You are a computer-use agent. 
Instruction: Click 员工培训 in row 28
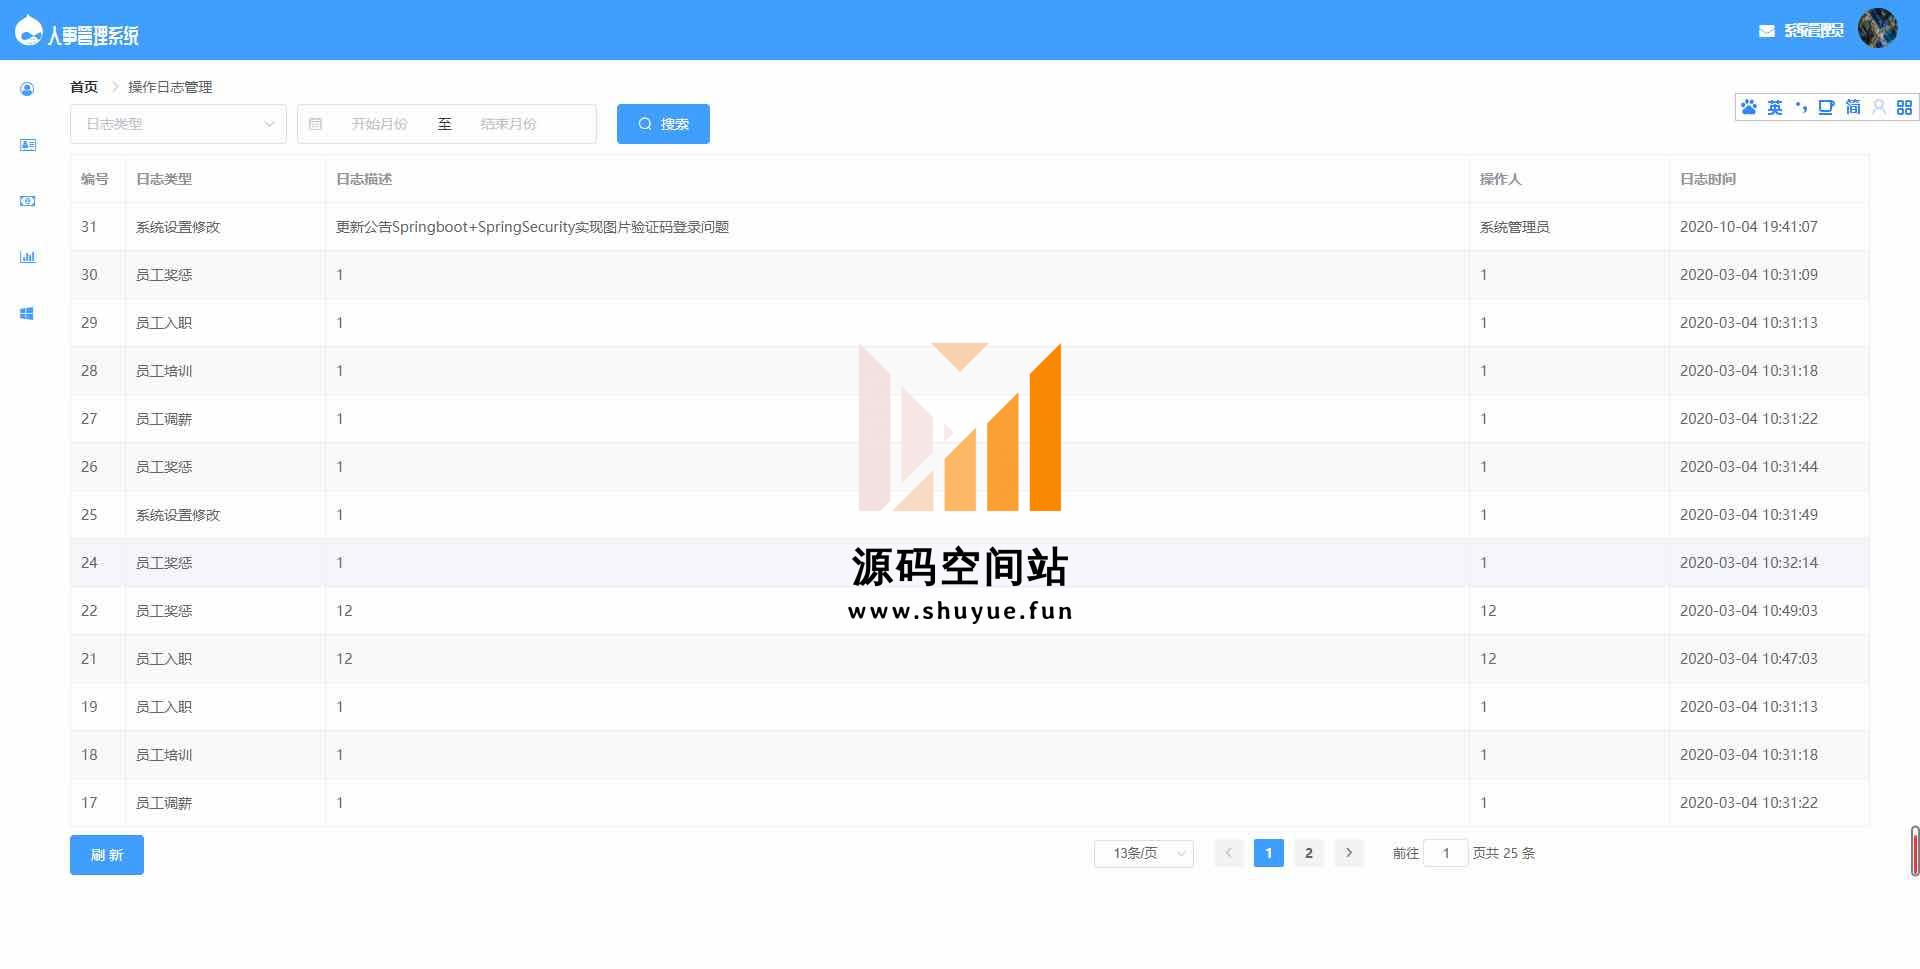[164, 371]
